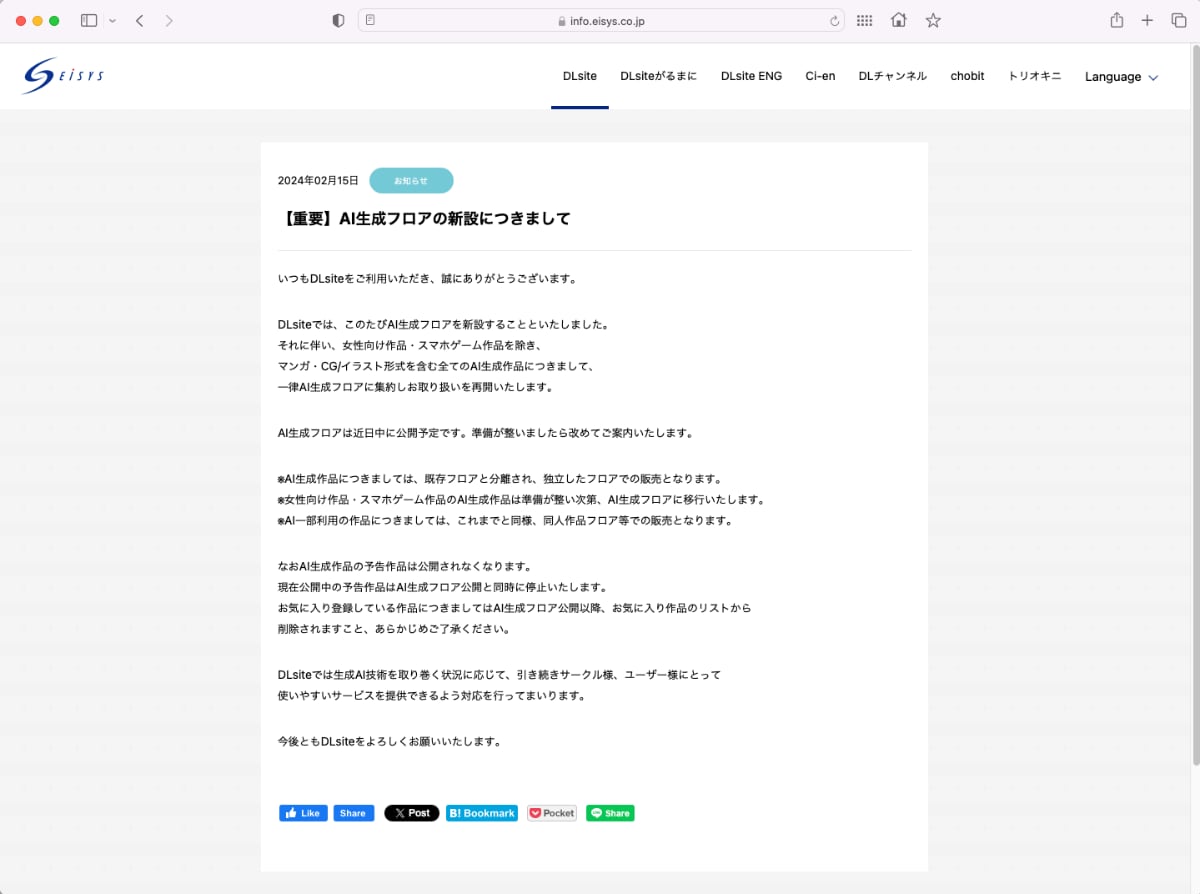
Task: Open the privacy report shield icon
Action: (x=338, y=20)
